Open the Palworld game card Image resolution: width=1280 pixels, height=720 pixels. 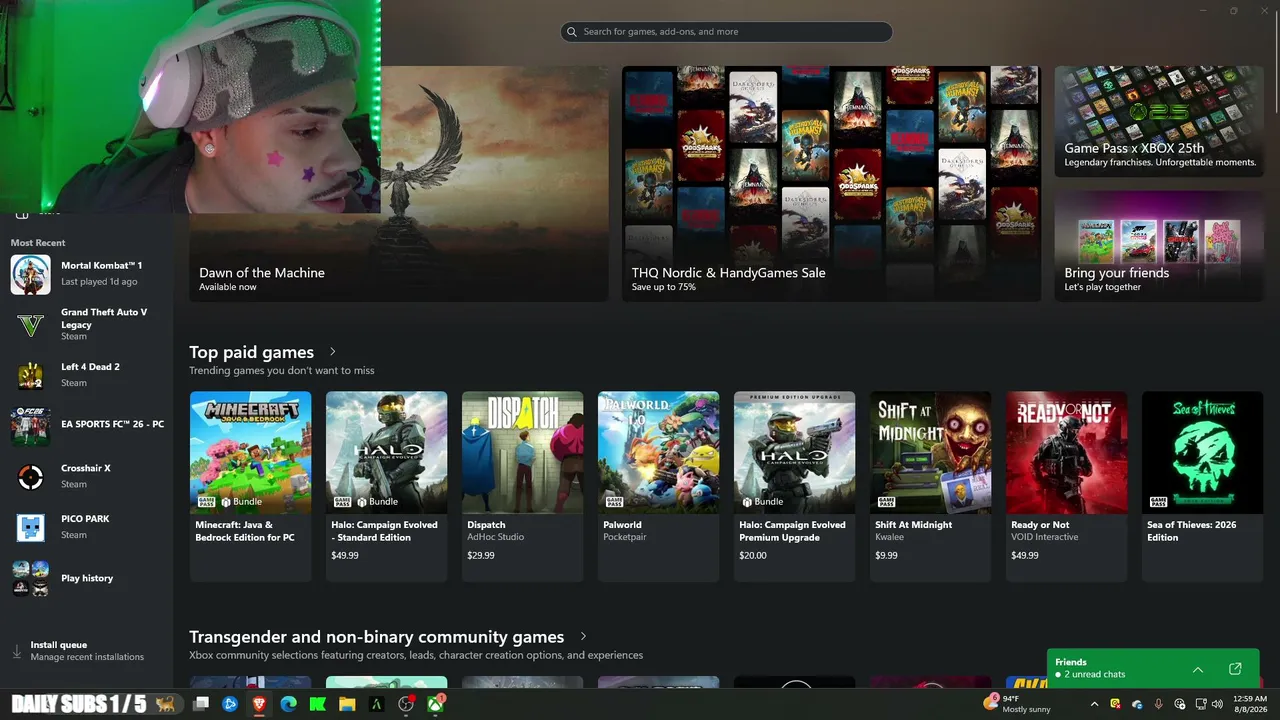(x=658, y=487)
